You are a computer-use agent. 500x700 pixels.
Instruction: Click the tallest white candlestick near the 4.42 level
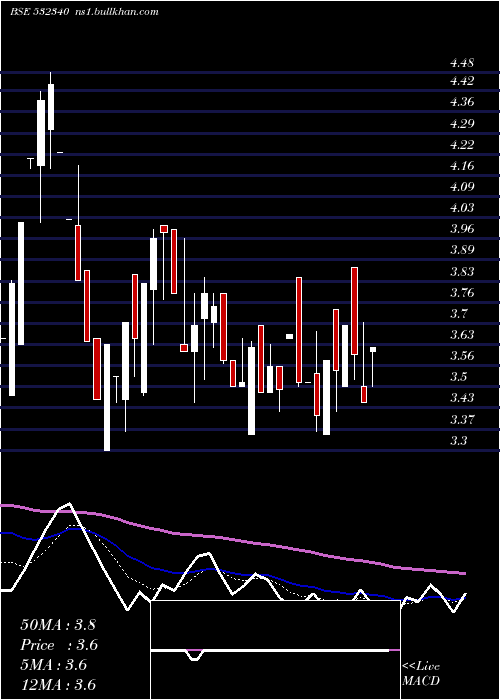(x=51, y=107)
